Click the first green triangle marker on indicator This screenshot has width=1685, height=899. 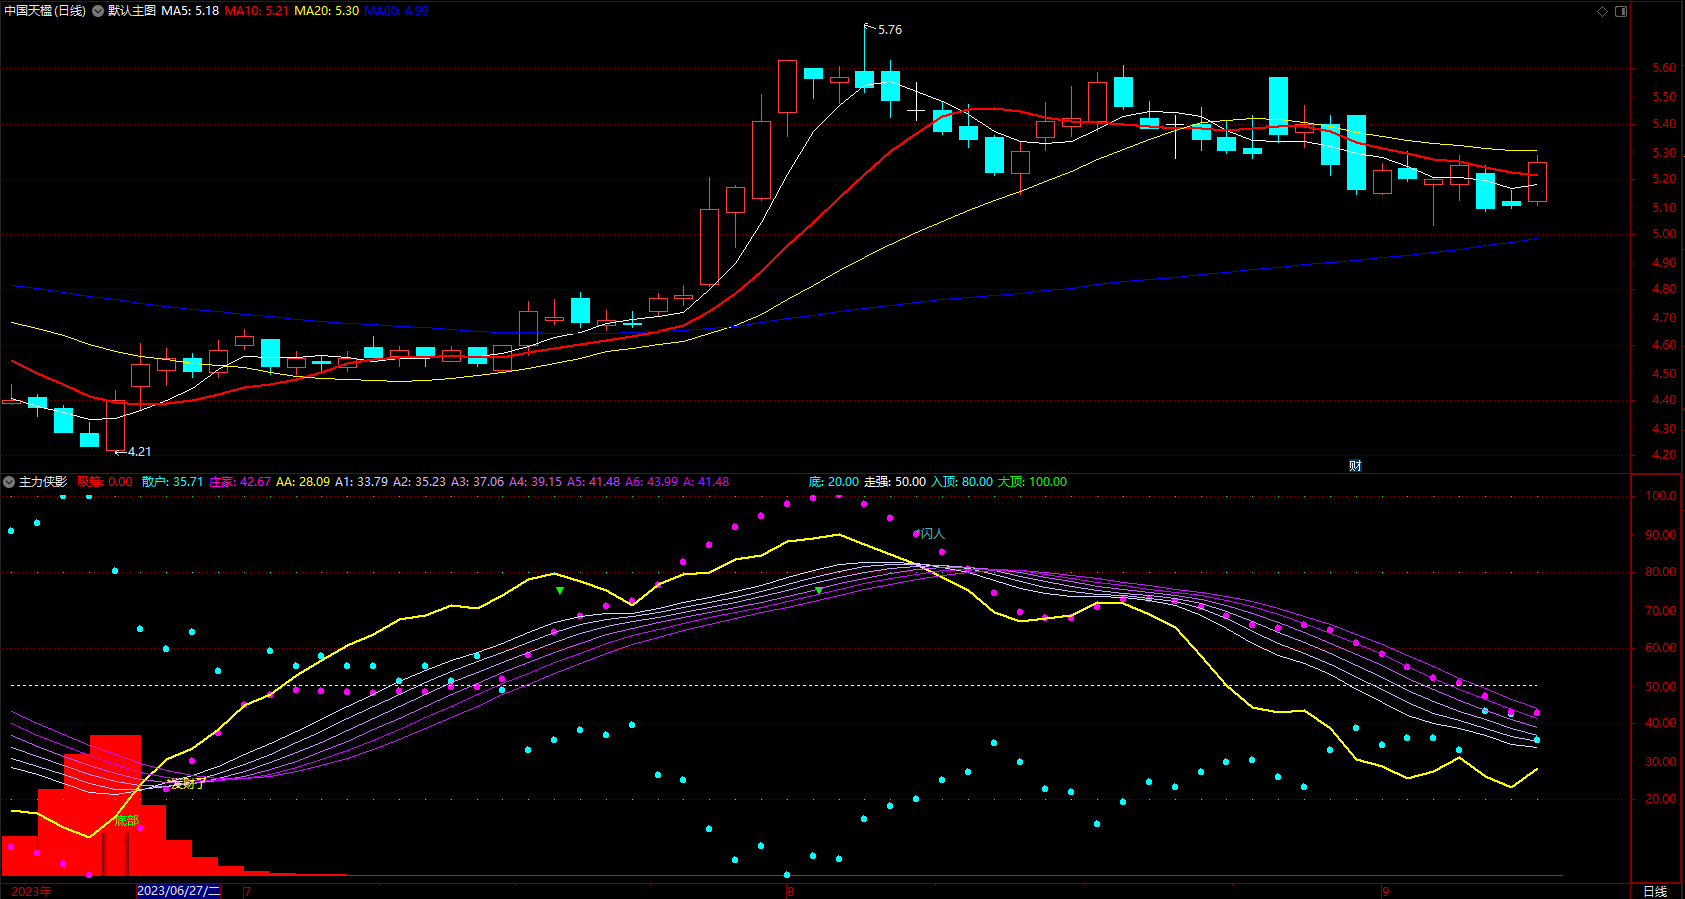pyautogui.click(x=560, y=591)
